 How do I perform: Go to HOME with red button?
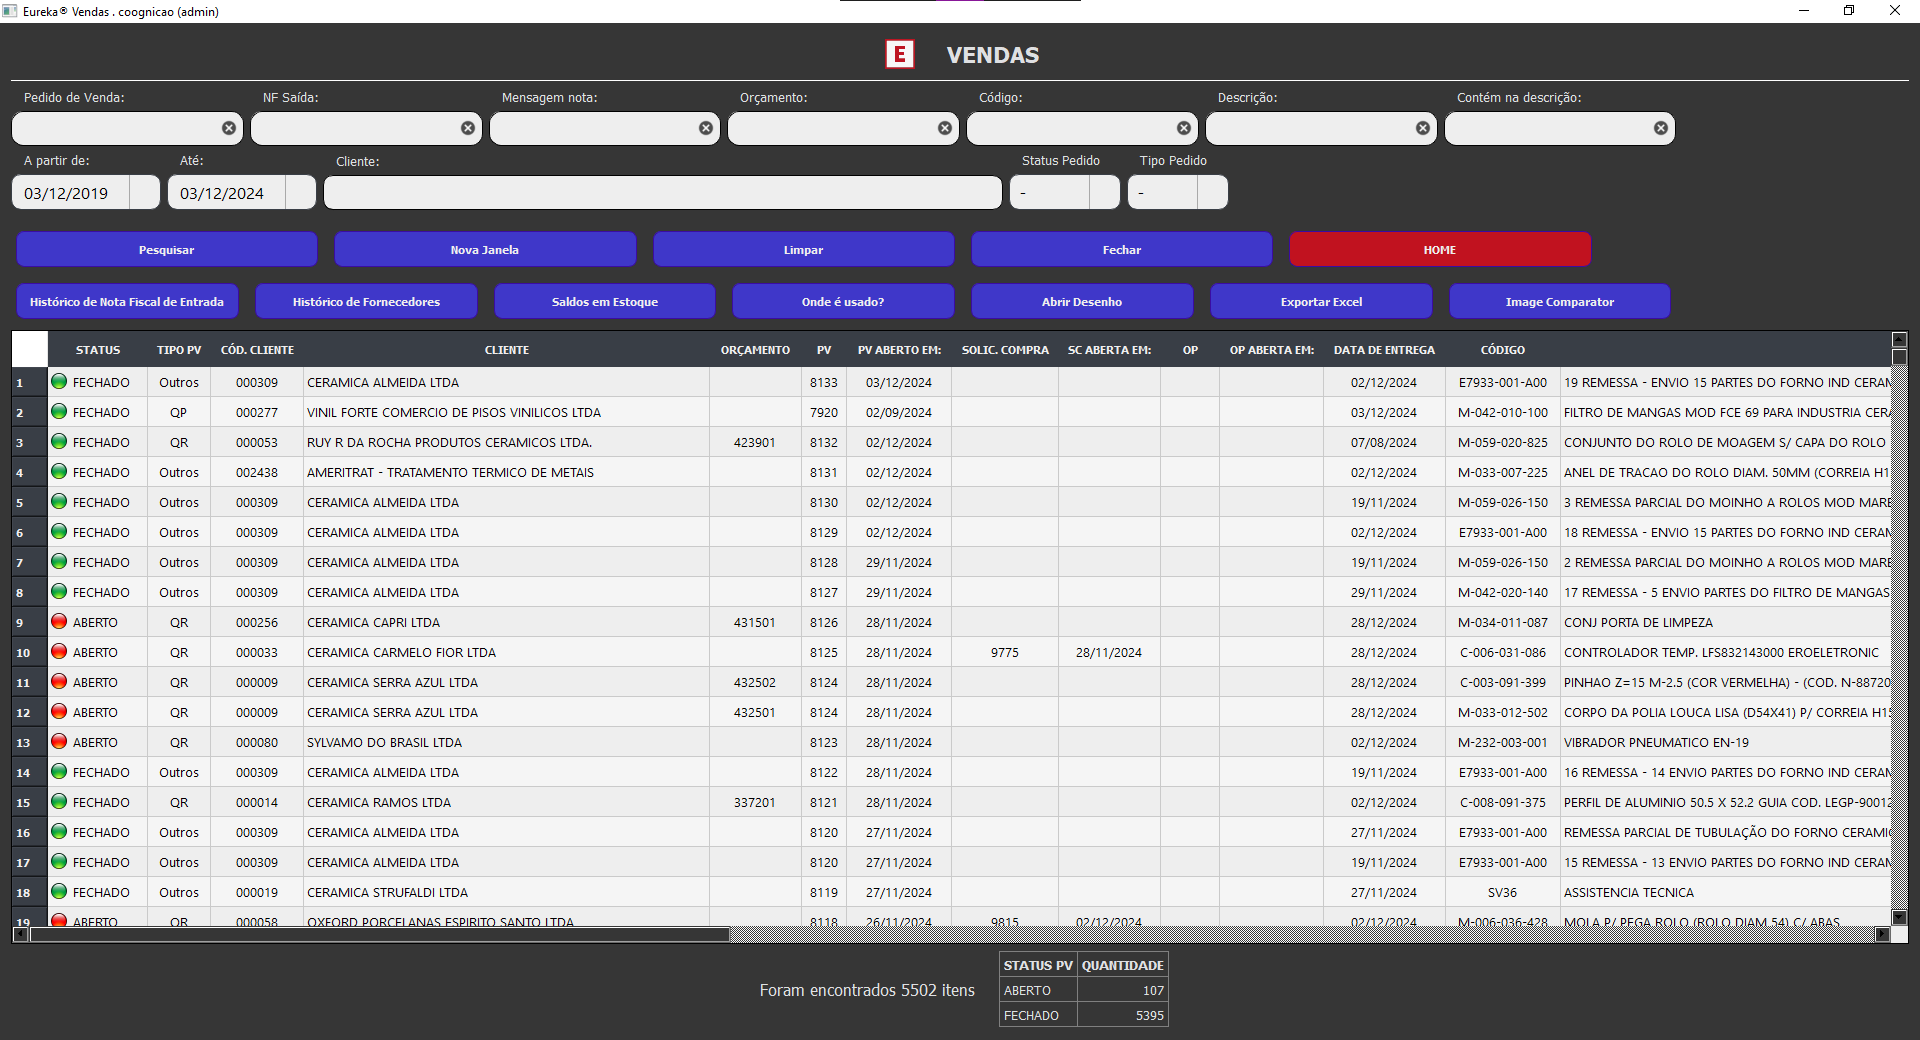(x=1440, y=249)
